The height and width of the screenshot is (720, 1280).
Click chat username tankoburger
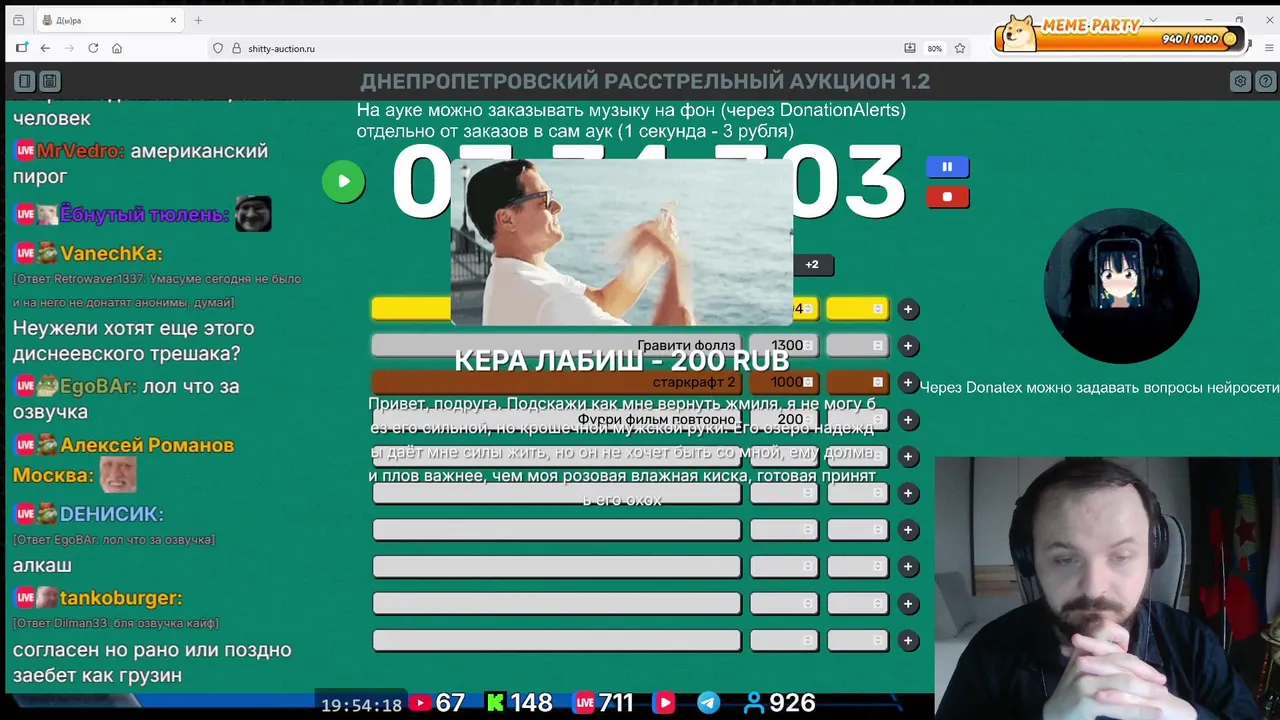[x=121, y=598]
